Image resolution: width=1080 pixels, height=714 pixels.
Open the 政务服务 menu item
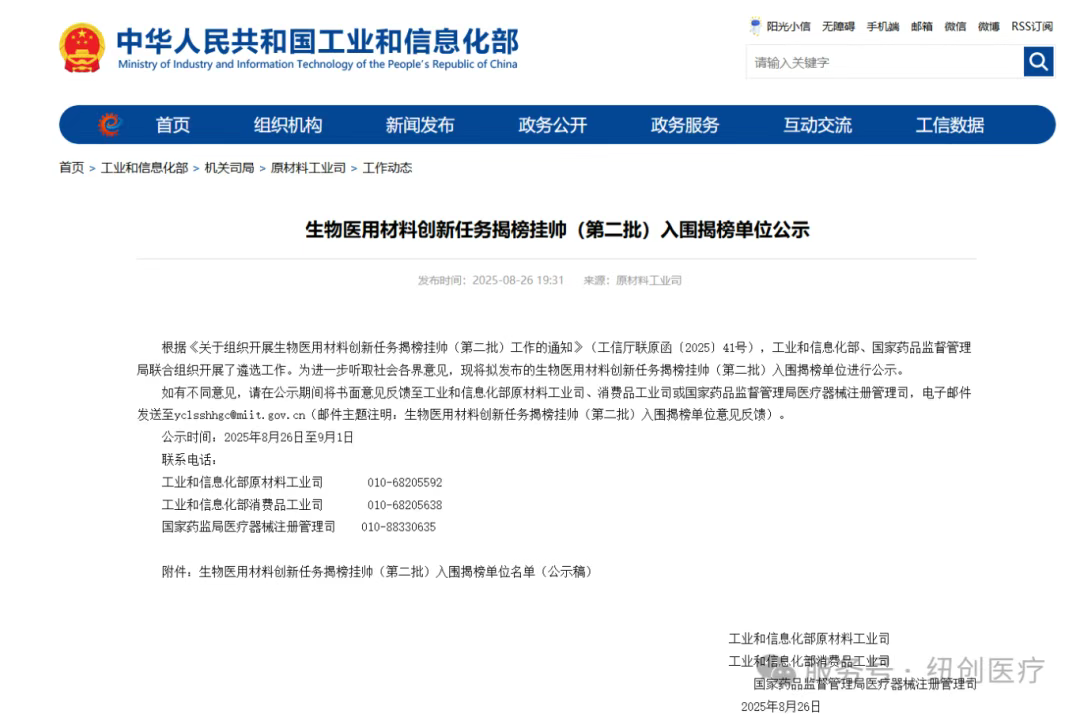click(685, 125)
